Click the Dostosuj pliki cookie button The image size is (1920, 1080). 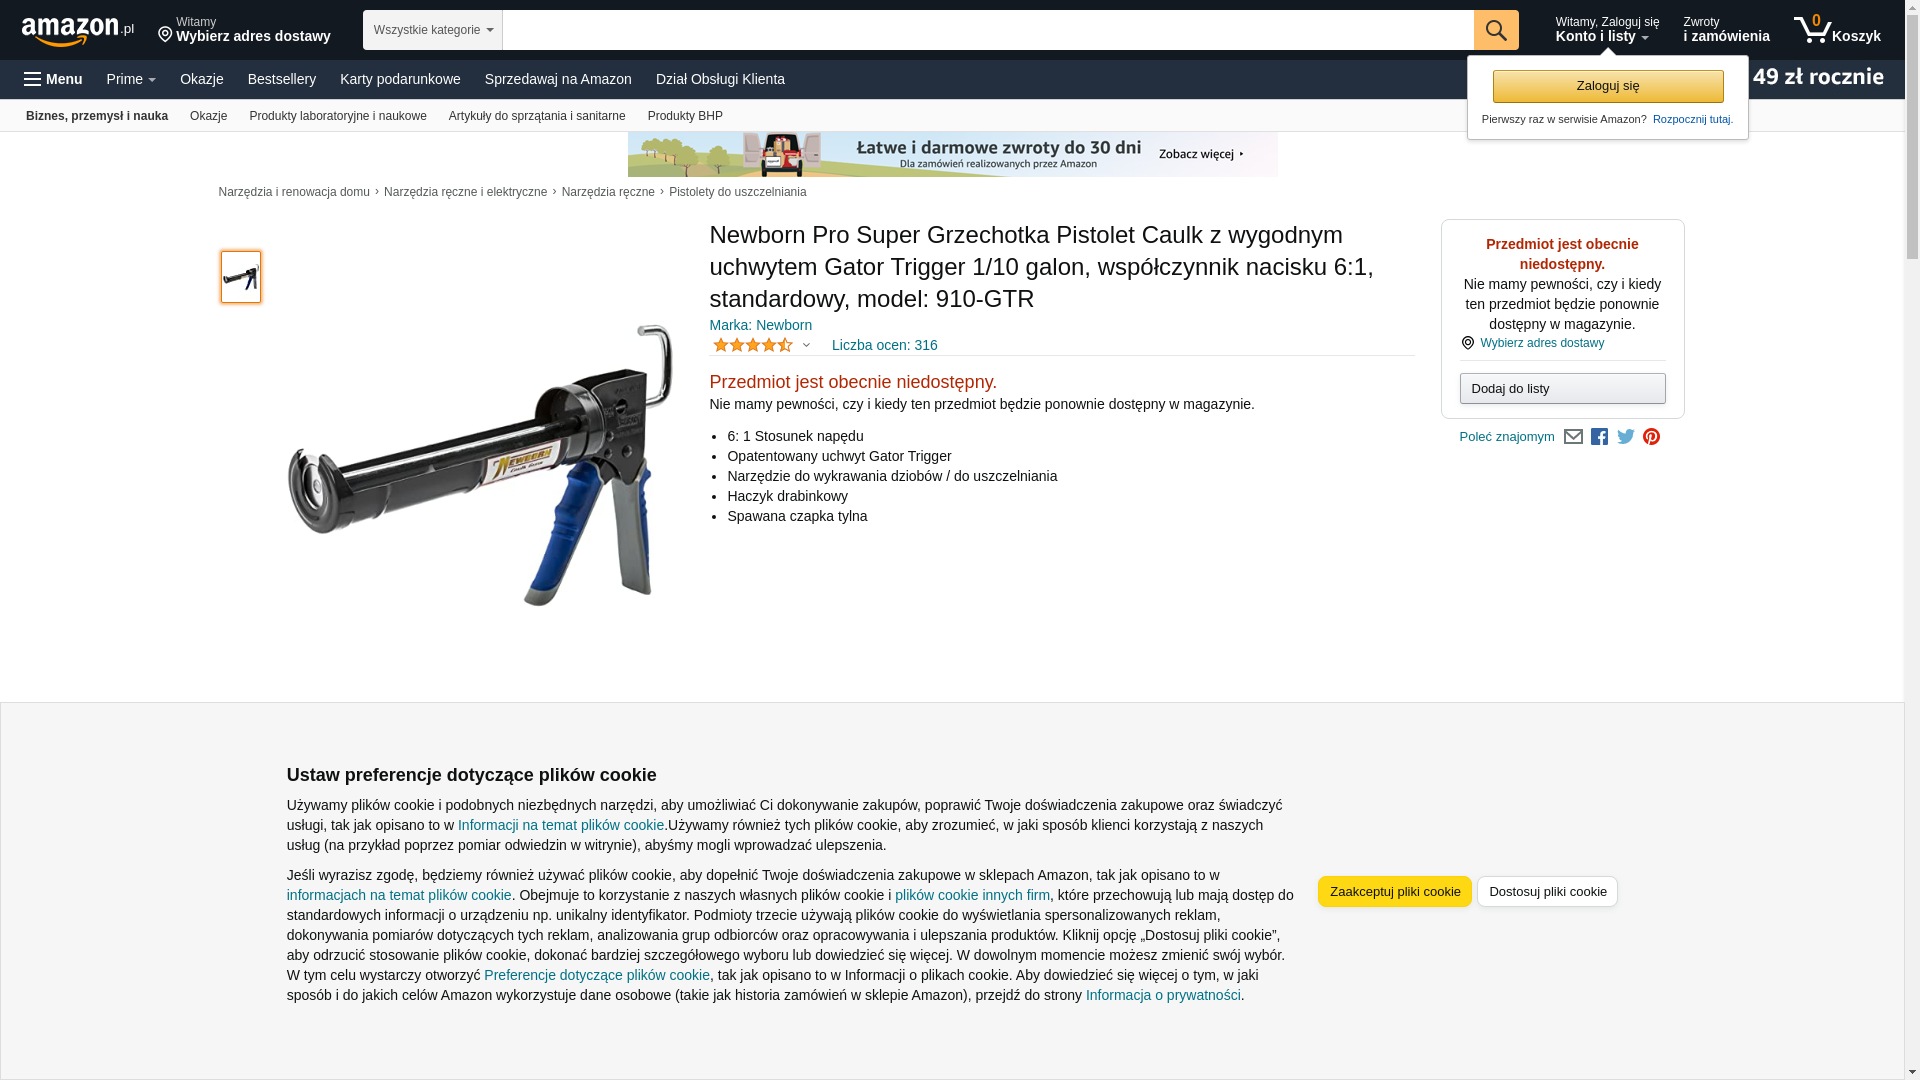1547,892
